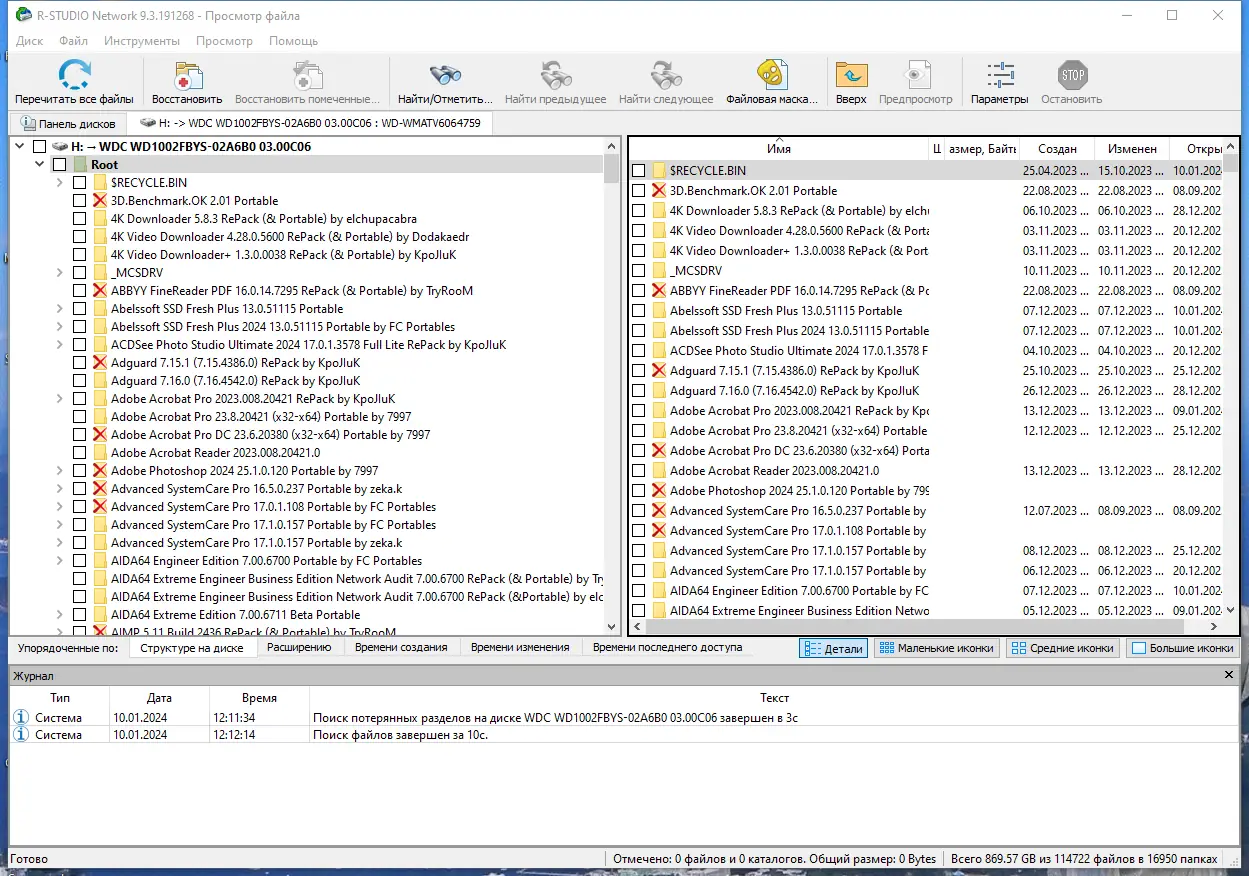Screen dimensions: 1249x876
Task: Click info icon of the 12:12:14 log entry
Action: [21, 735]
